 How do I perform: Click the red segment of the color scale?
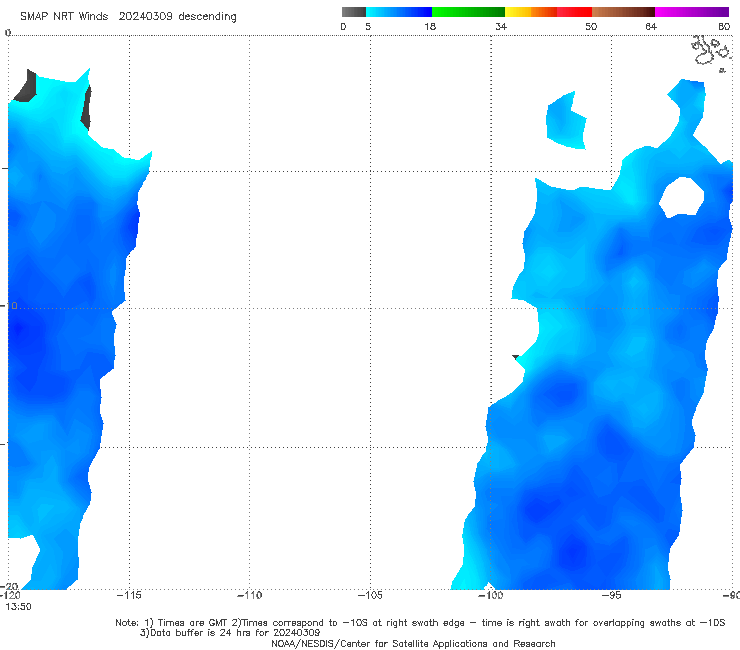click(x=574, y=12)
